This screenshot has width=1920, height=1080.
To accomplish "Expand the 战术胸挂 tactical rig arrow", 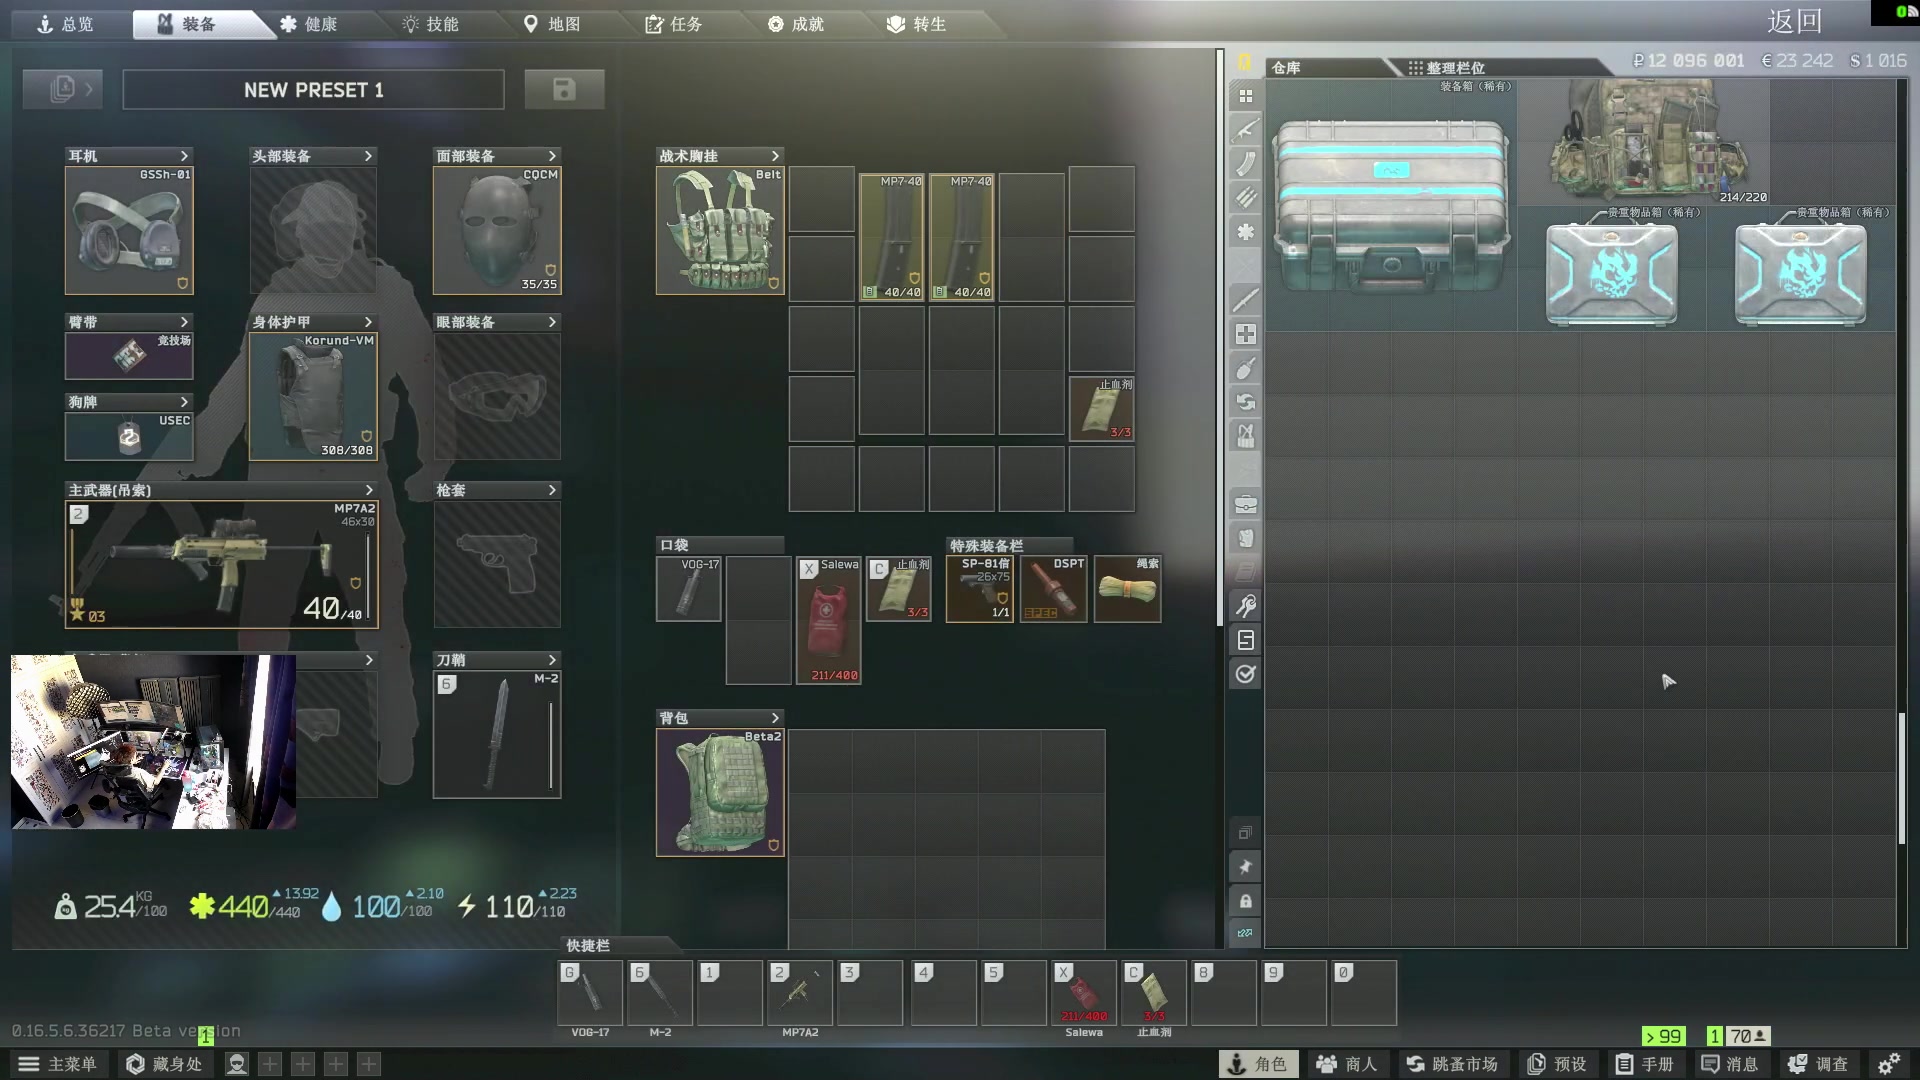I will [x=775, y=156].
